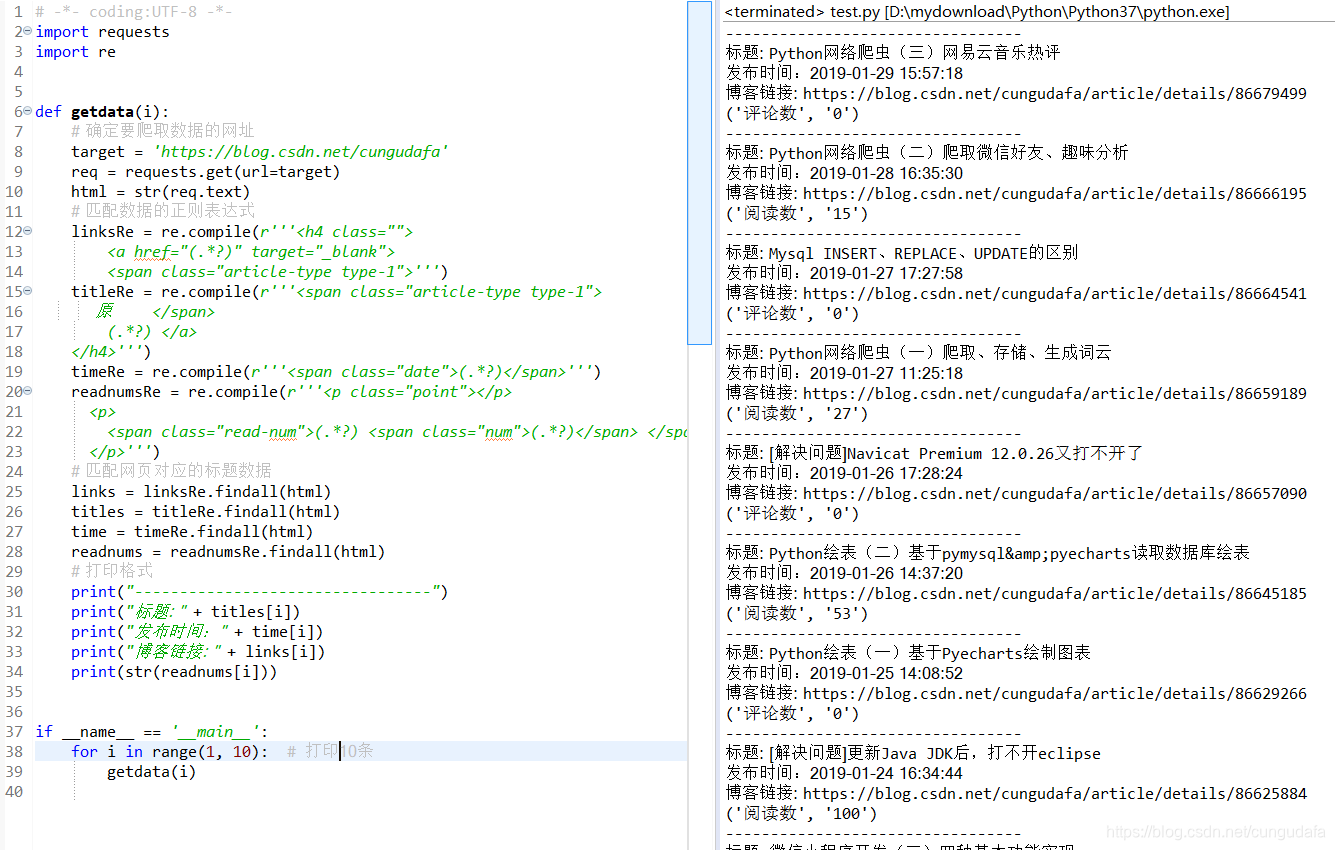
Task: Open console link ending in details/86679499
Action: coord(1055,93)
